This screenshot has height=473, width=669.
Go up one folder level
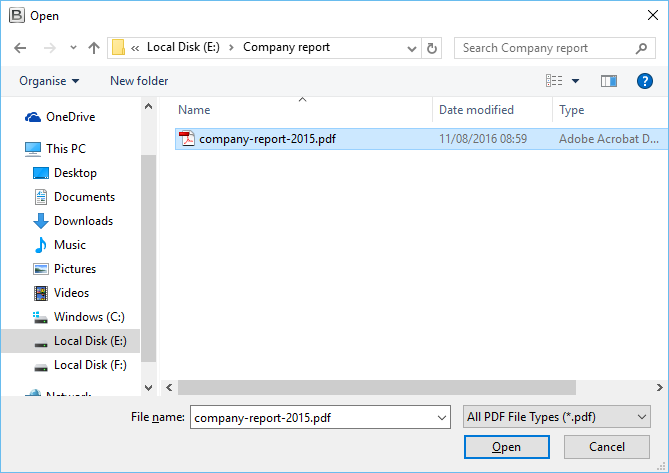click(94, 47)
